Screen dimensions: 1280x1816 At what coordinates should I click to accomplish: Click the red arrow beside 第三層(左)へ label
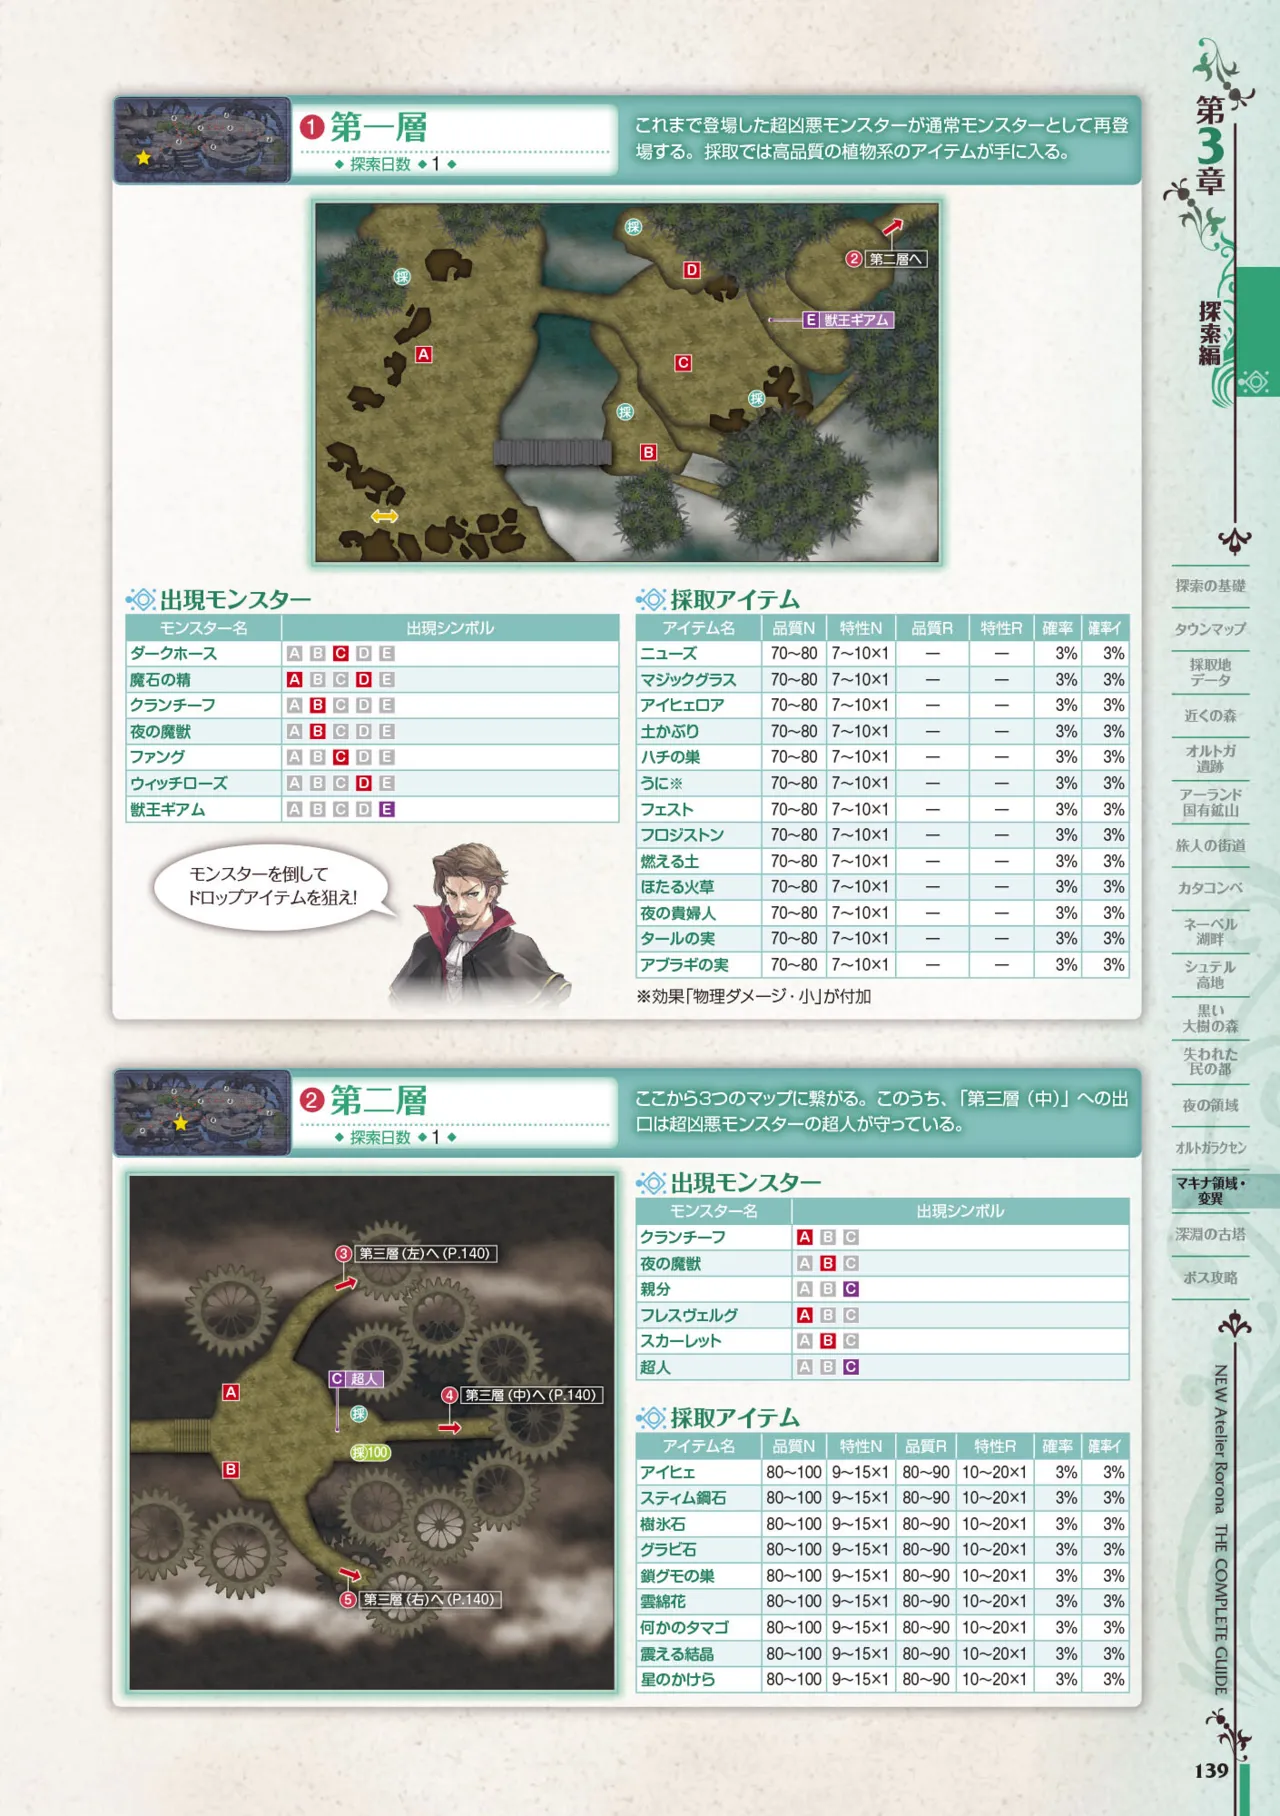click(346, 1283)
